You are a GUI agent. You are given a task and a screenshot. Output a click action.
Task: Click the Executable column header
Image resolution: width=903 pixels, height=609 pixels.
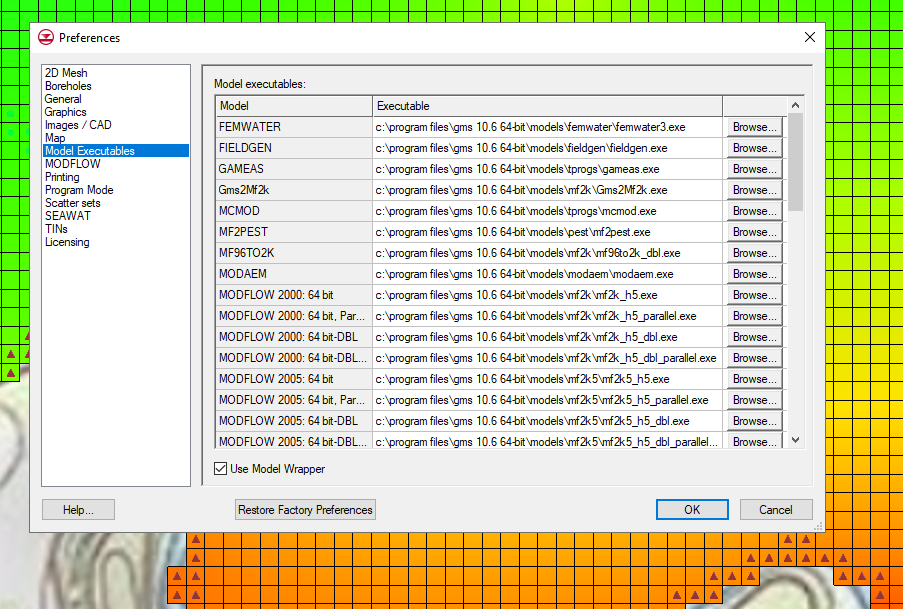[x=548, y=106]
